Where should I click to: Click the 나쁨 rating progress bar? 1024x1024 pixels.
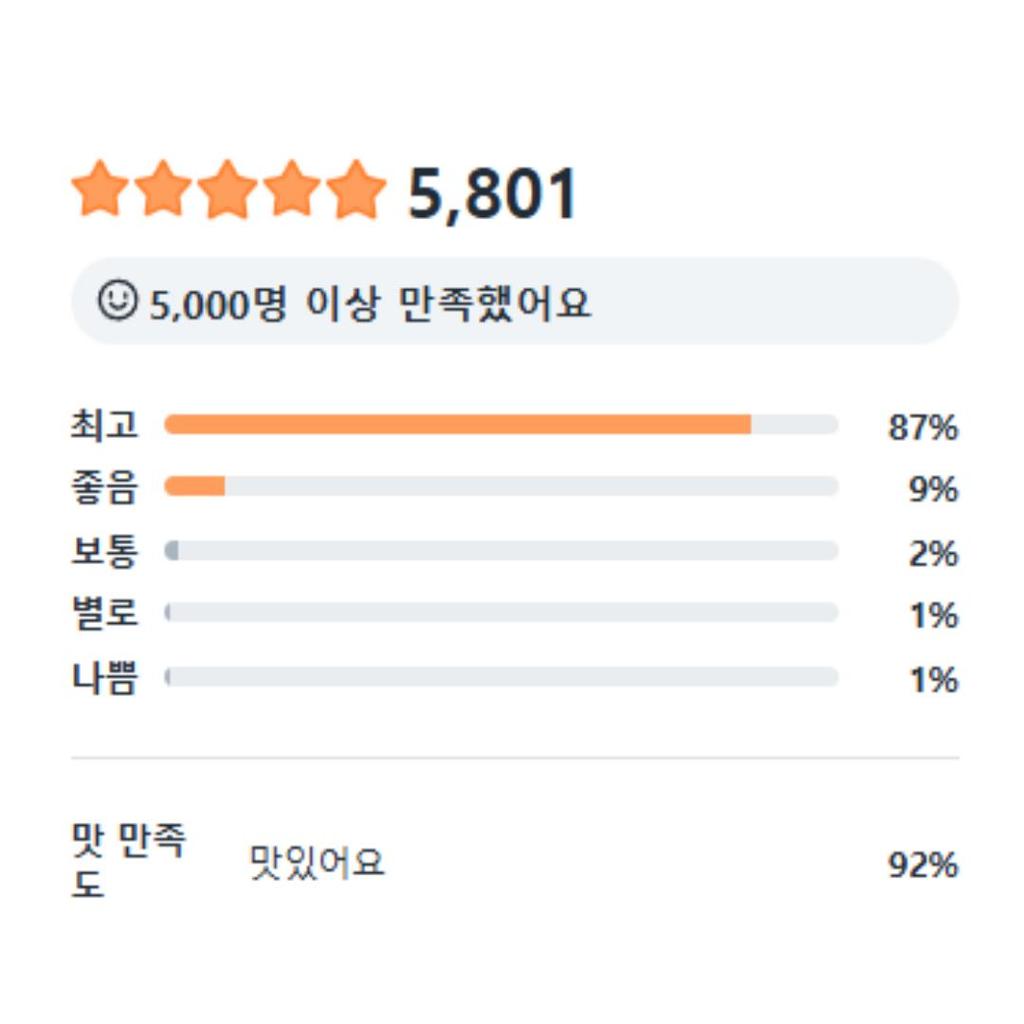pyautogui.click(x=500, y=677)
